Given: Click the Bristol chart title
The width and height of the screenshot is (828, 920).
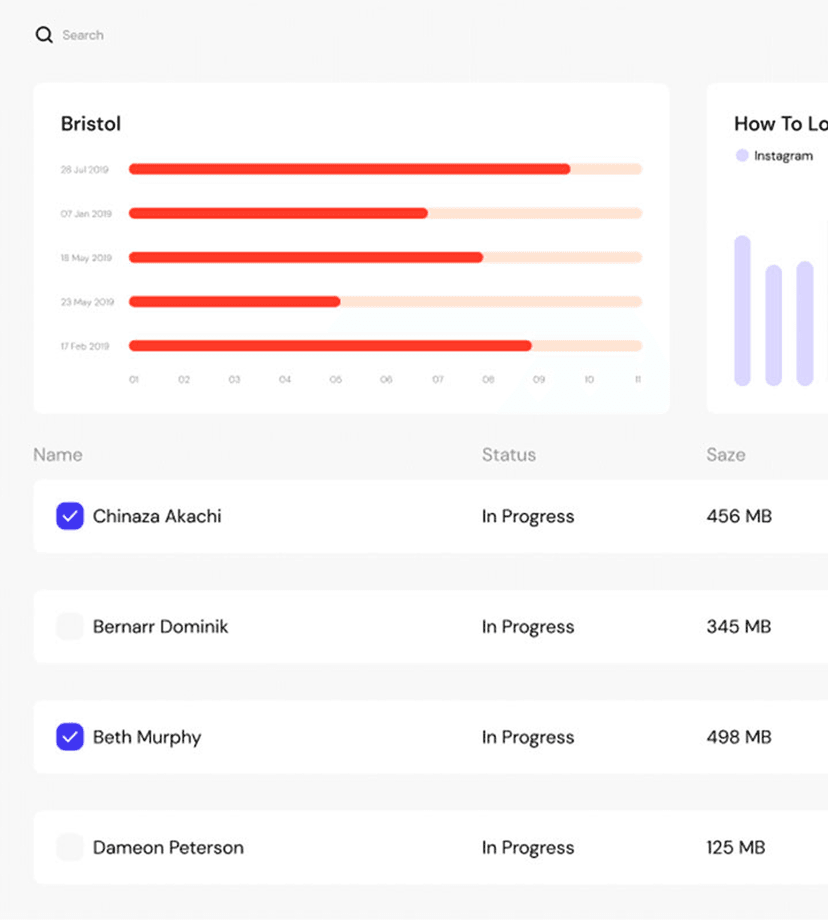Looking at the screenshot, I should point(90,124).
